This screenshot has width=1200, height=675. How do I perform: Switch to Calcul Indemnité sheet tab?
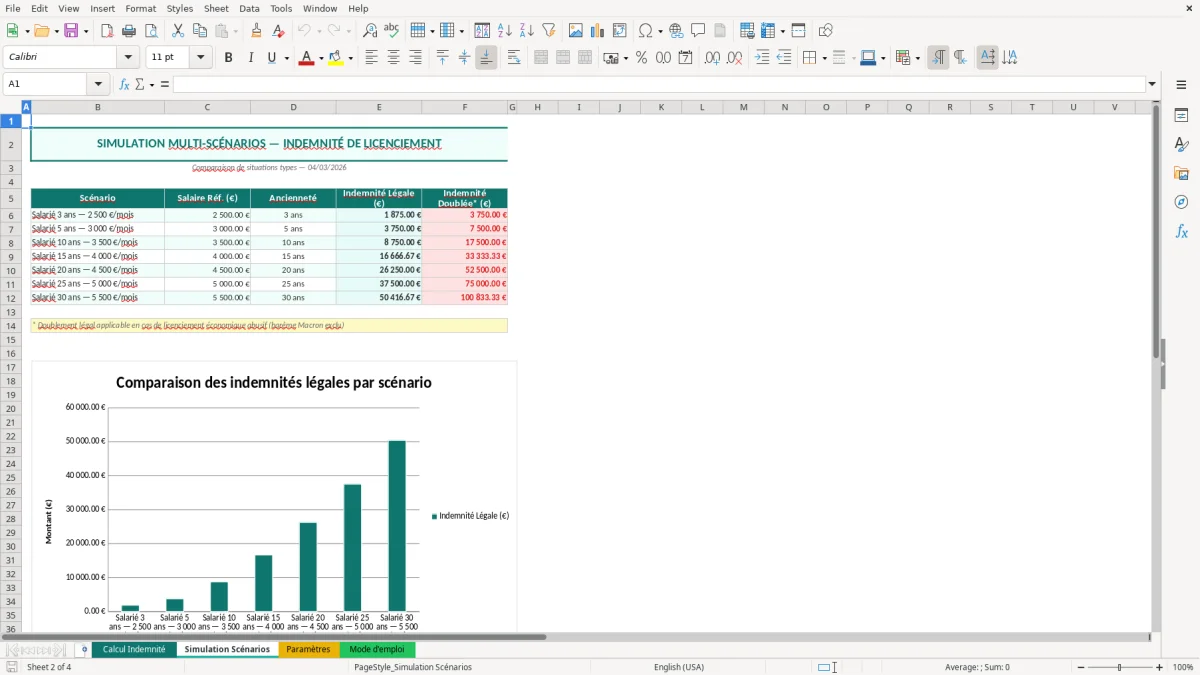tap(134, 649)
